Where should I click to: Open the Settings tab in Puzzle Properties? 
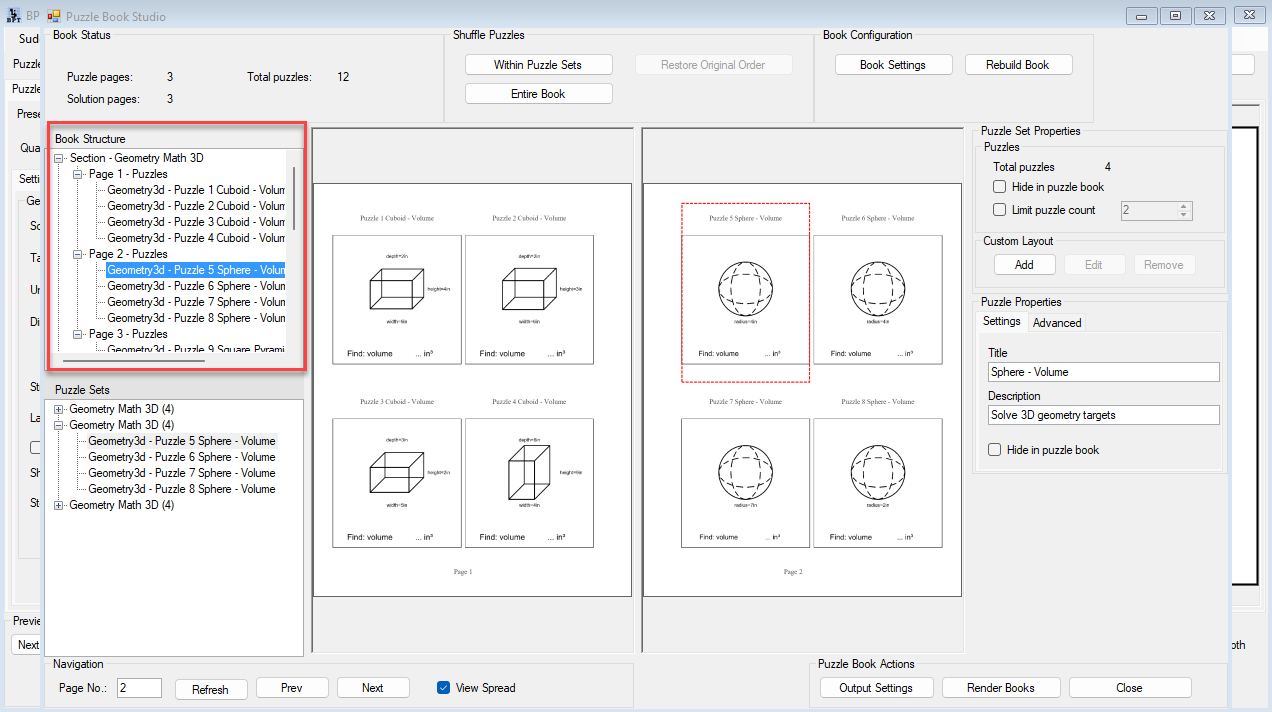click(x=1001, y=321)
